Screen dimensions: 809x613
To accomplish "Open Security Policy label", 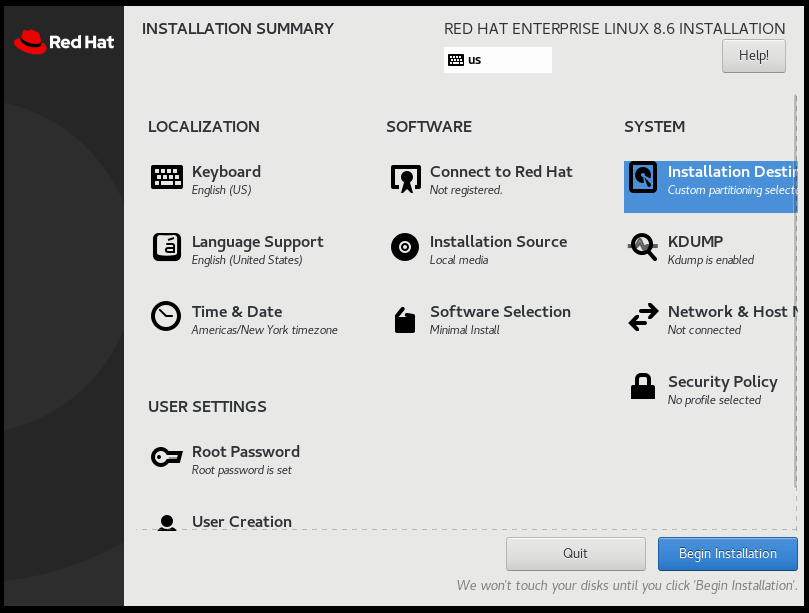I will tap(723, 382).
